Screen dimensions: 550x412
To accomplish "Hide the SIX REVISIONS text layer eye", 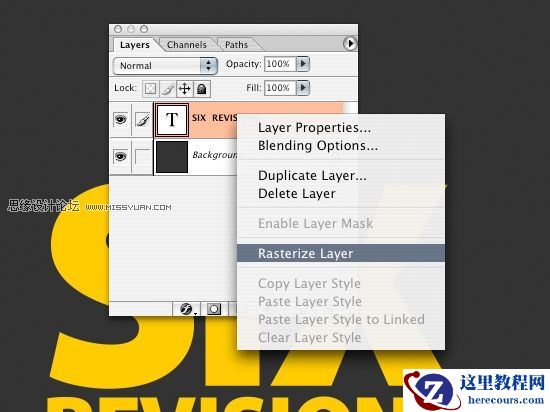I will coord(120,120).
